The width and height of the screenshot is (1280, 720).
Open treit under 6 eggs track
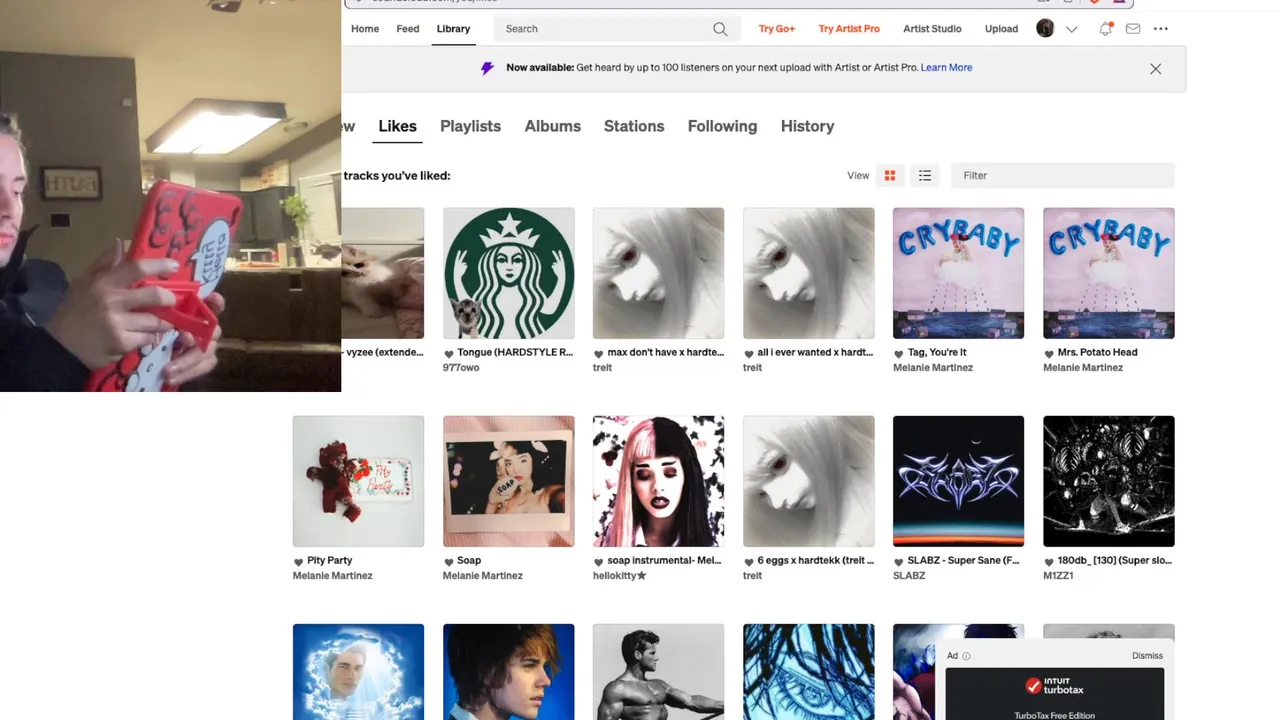click(x=752, y=576)
